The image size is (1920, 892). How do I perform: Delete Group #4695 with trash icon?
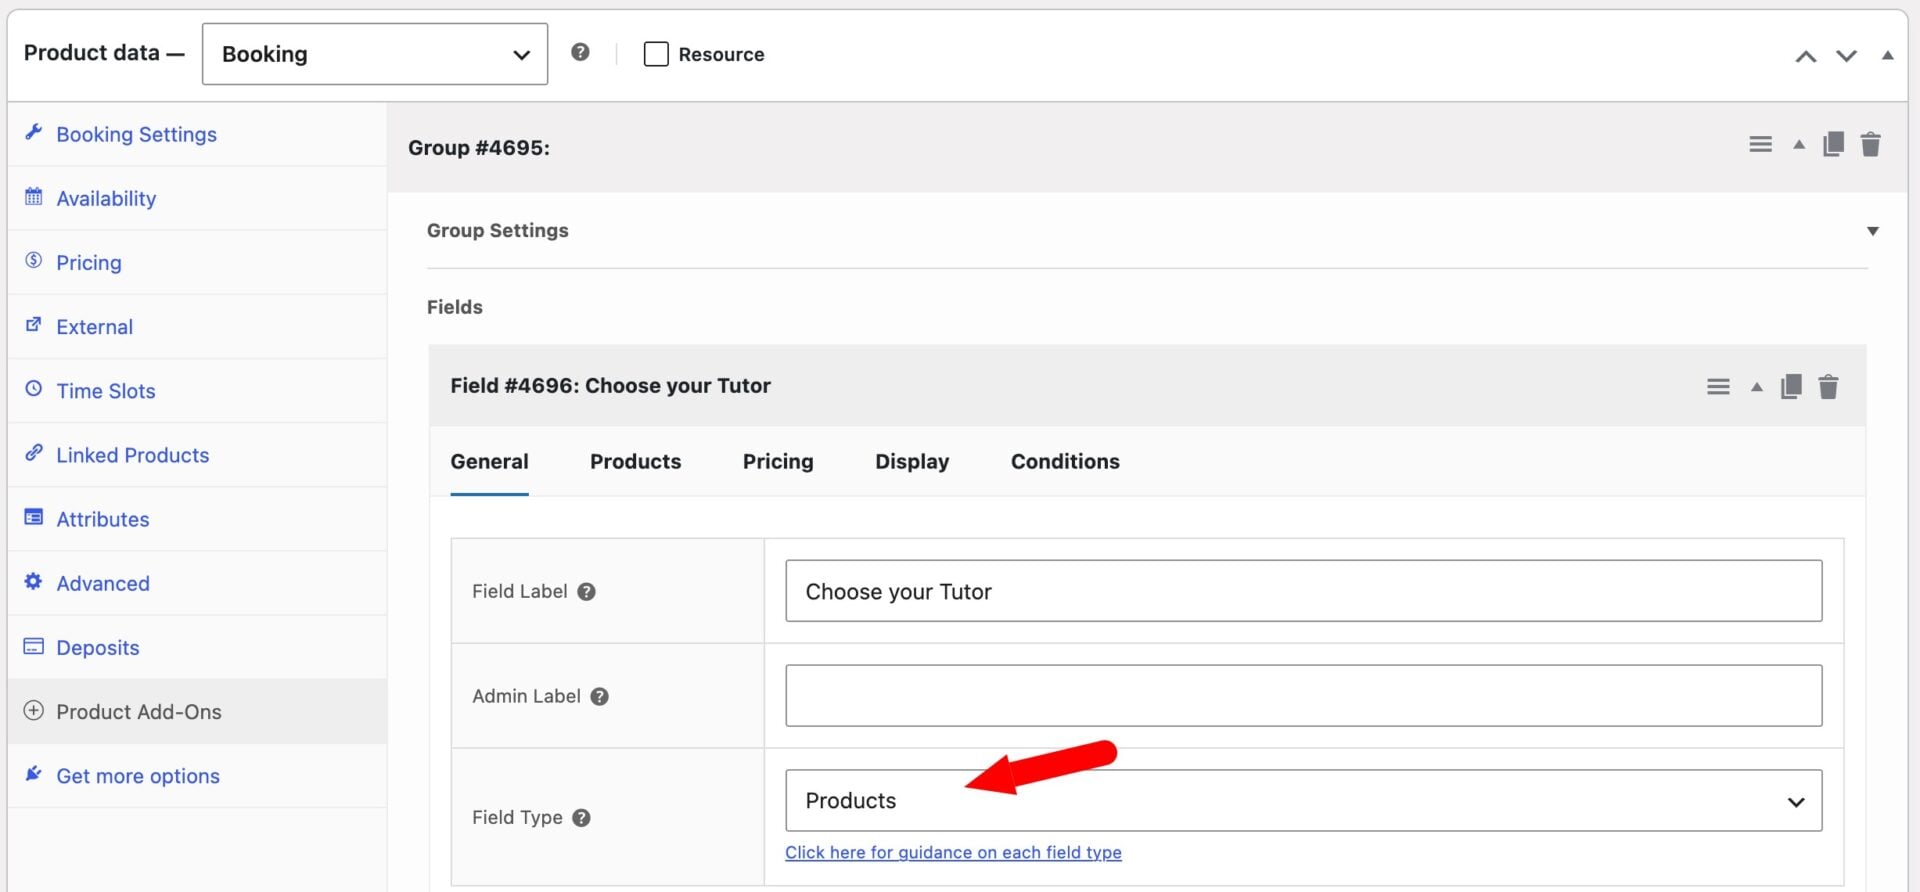coord(1870,145)
